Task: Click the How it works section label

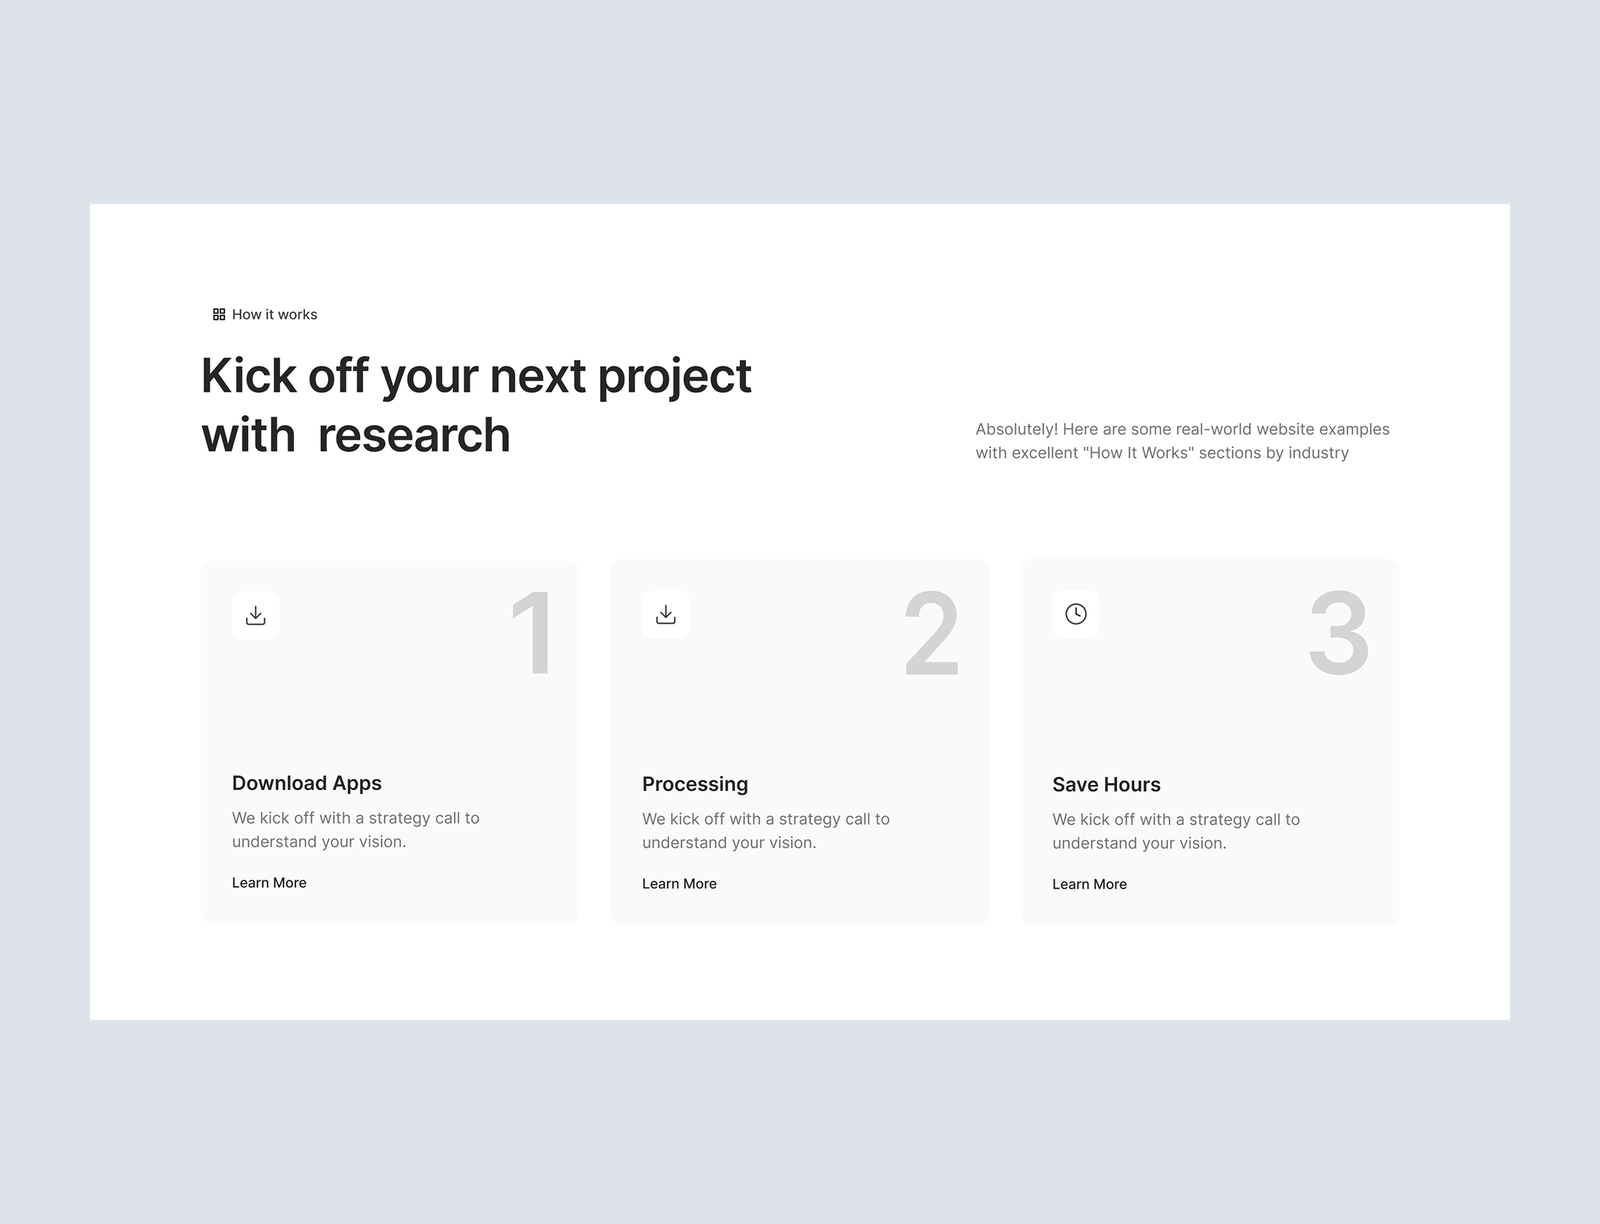Action: (x=275, y=314)
